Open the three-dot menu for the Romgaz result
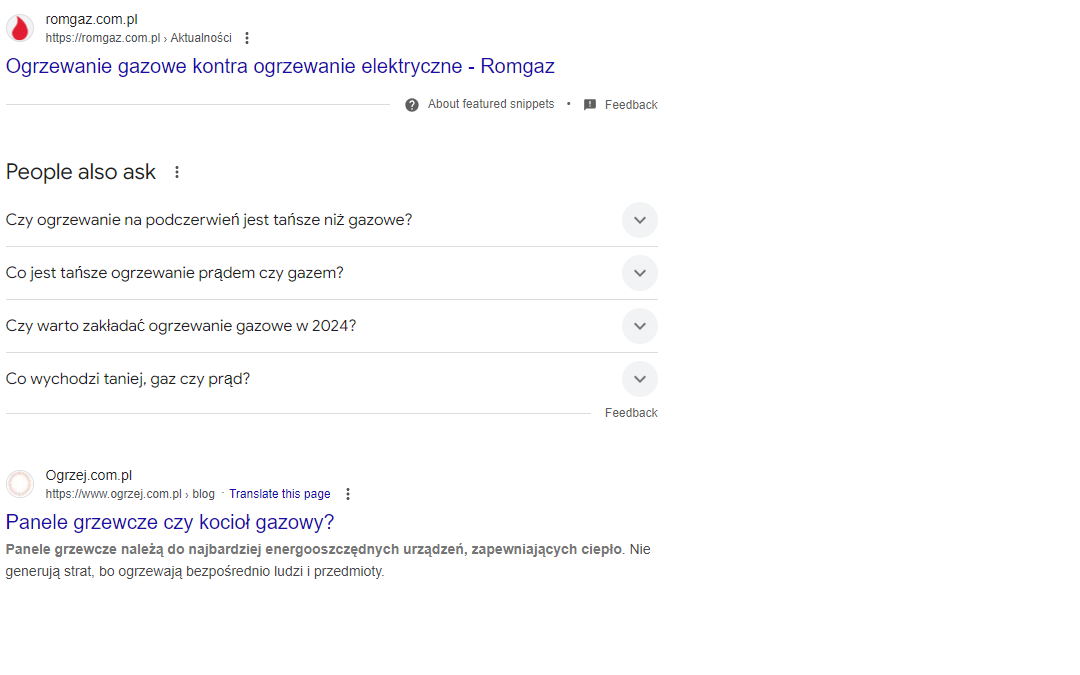The width and height of the screenshot is (1080, 675). pos(246,37)
